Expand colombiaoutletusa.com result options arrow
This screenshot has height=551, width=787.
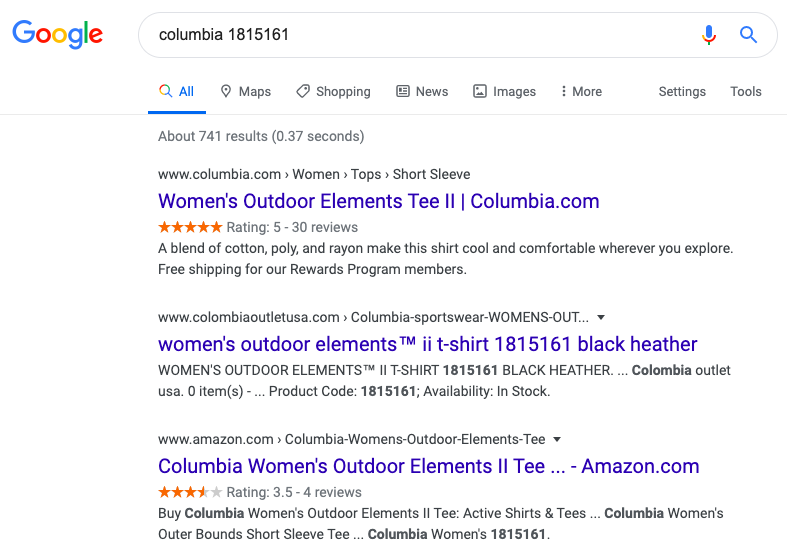pyautogui.click(x=600, y=317)
